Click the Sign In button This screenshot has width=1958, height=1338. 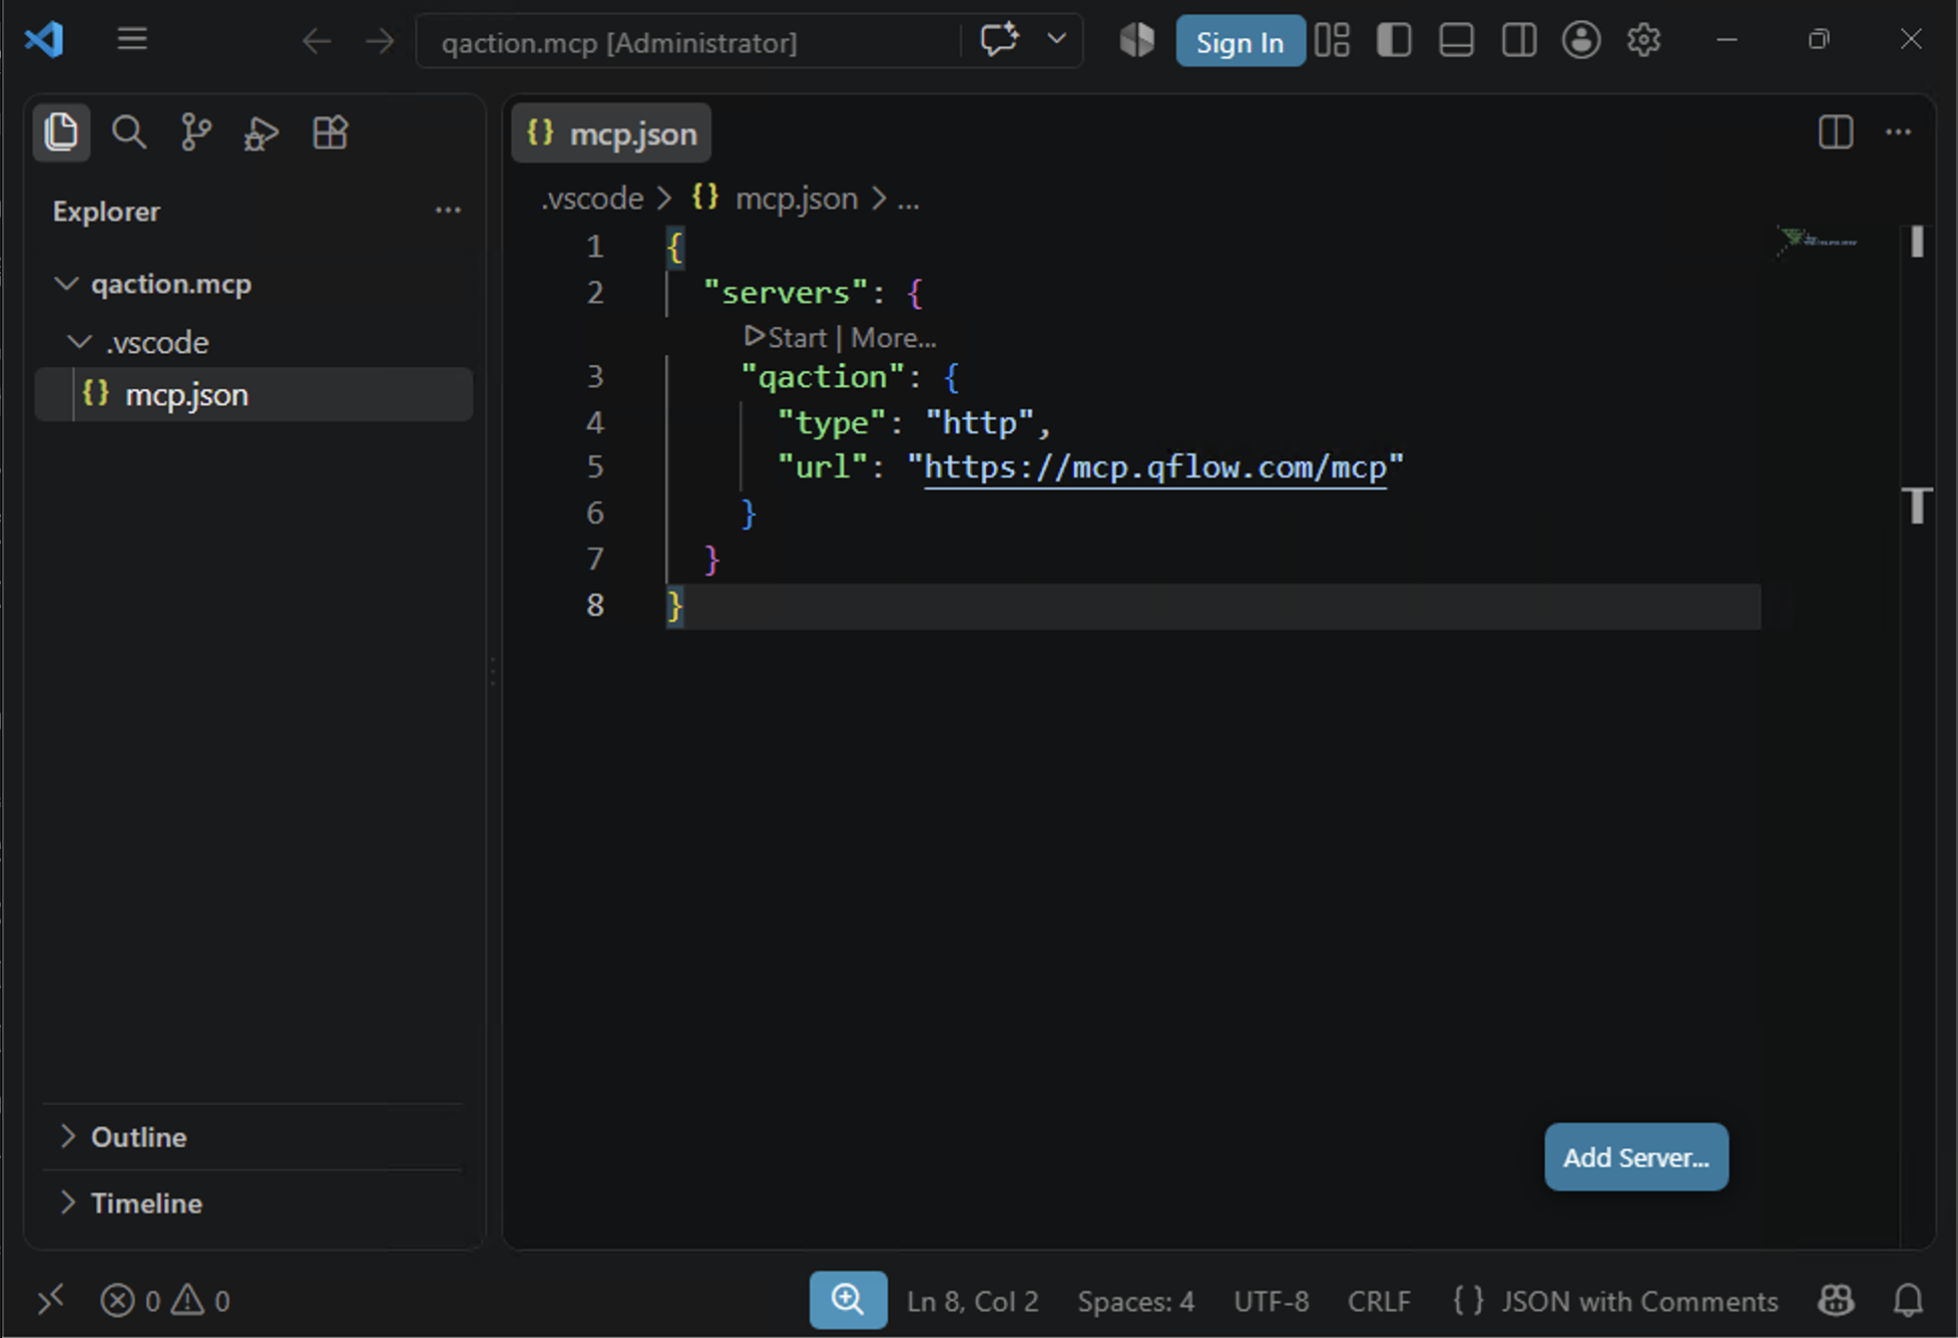pos(1240,41)
